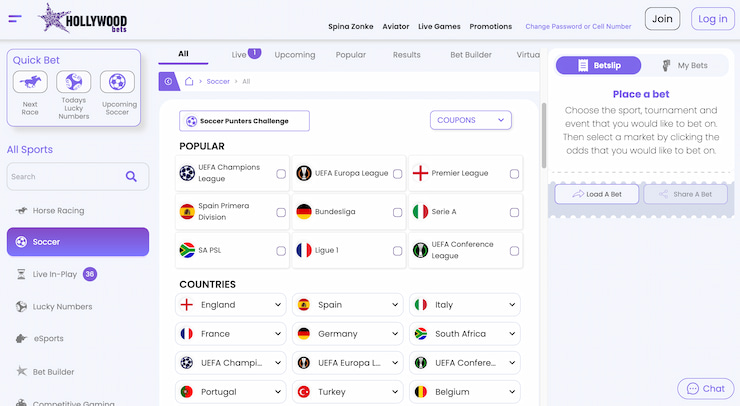Expand the Germany country dropdown
This screenshot has width=740, height=406.
tap(347, 334)
